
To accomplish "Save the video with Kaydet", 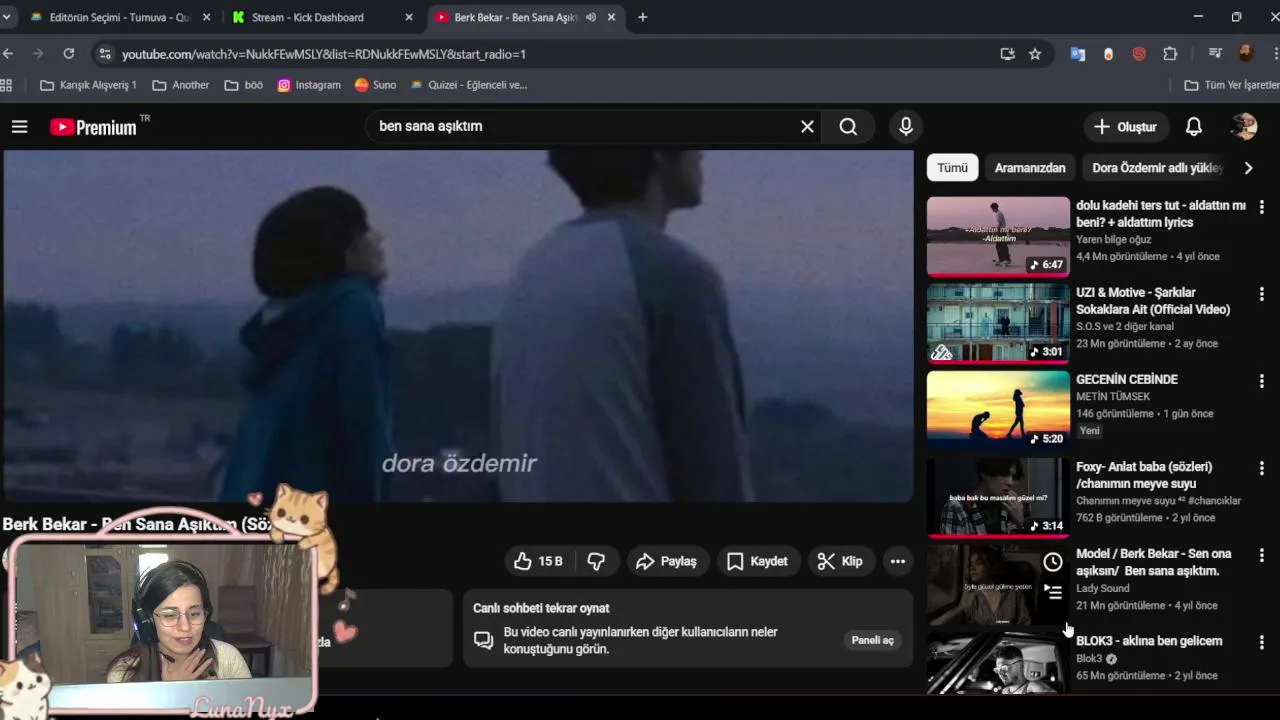I will coord(757,561).
